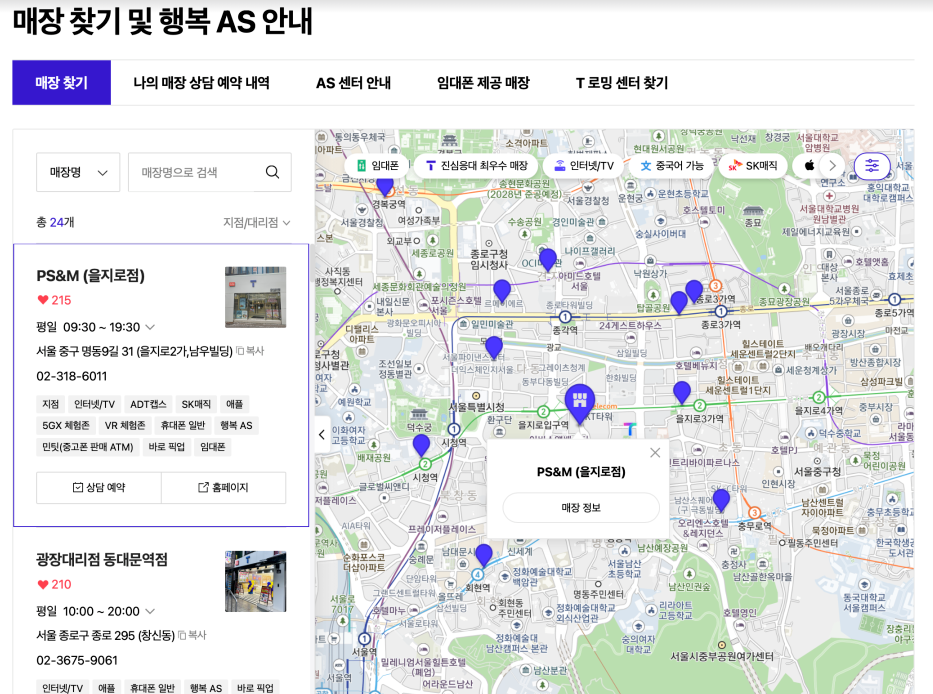Click the 바로 픽업 tag on PS&M card
This screenshot has width=933, height=694.
166,447
